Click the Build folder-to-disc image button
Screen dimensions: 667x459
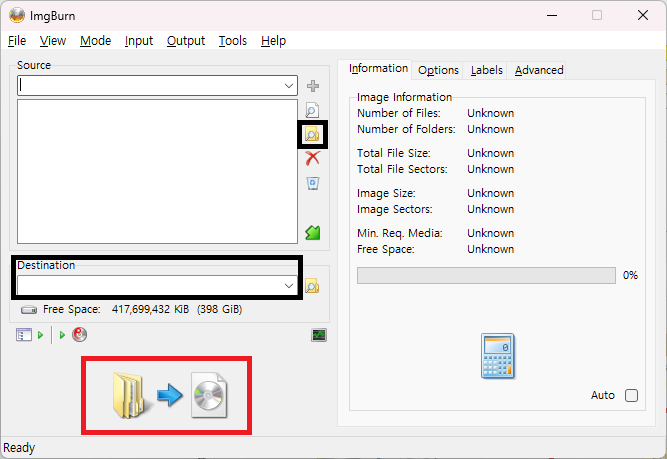point(170,395)
